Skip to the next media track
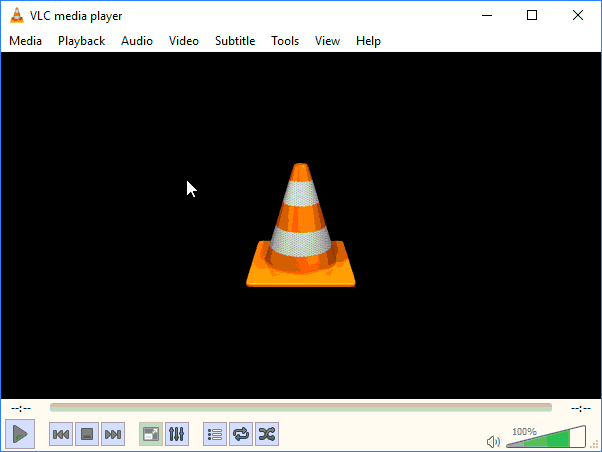The width and height of the screenshot is (602, 452). click(x=113, y=434)
